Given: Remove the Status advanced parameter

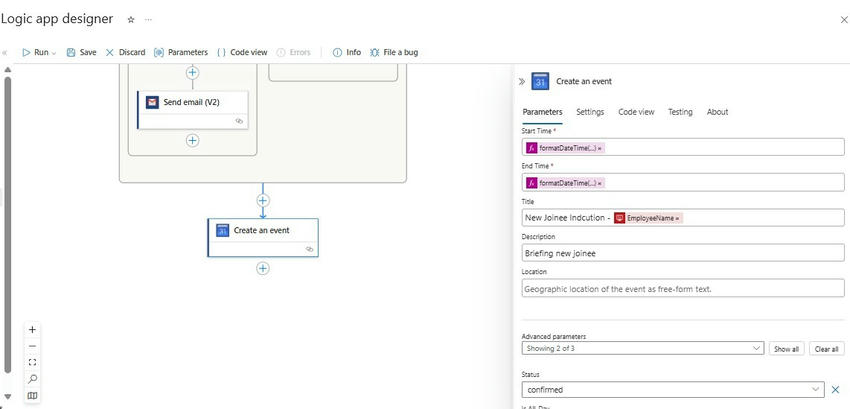Looking at the screenshot, I should pos(836,389).
